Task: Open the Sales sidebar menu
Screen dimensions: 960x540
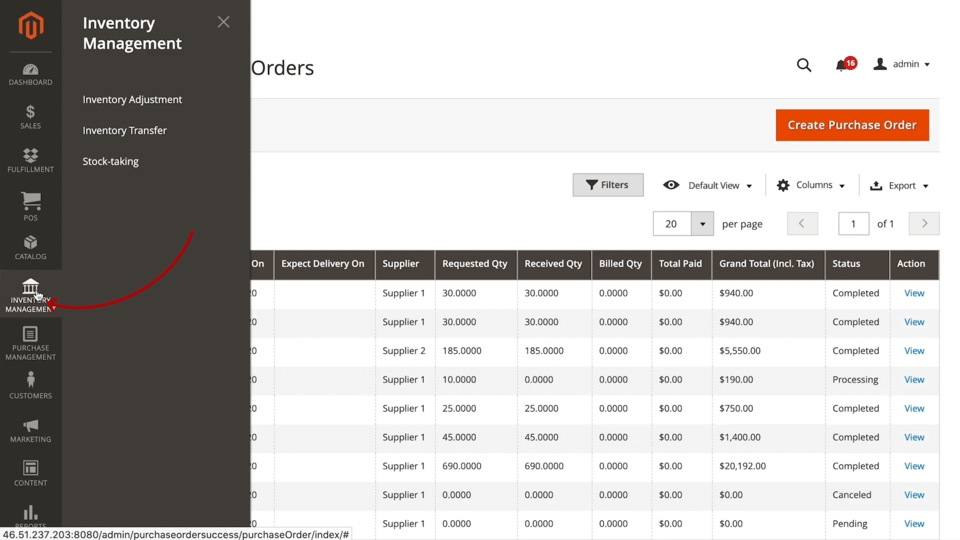Action: (30, 117)
